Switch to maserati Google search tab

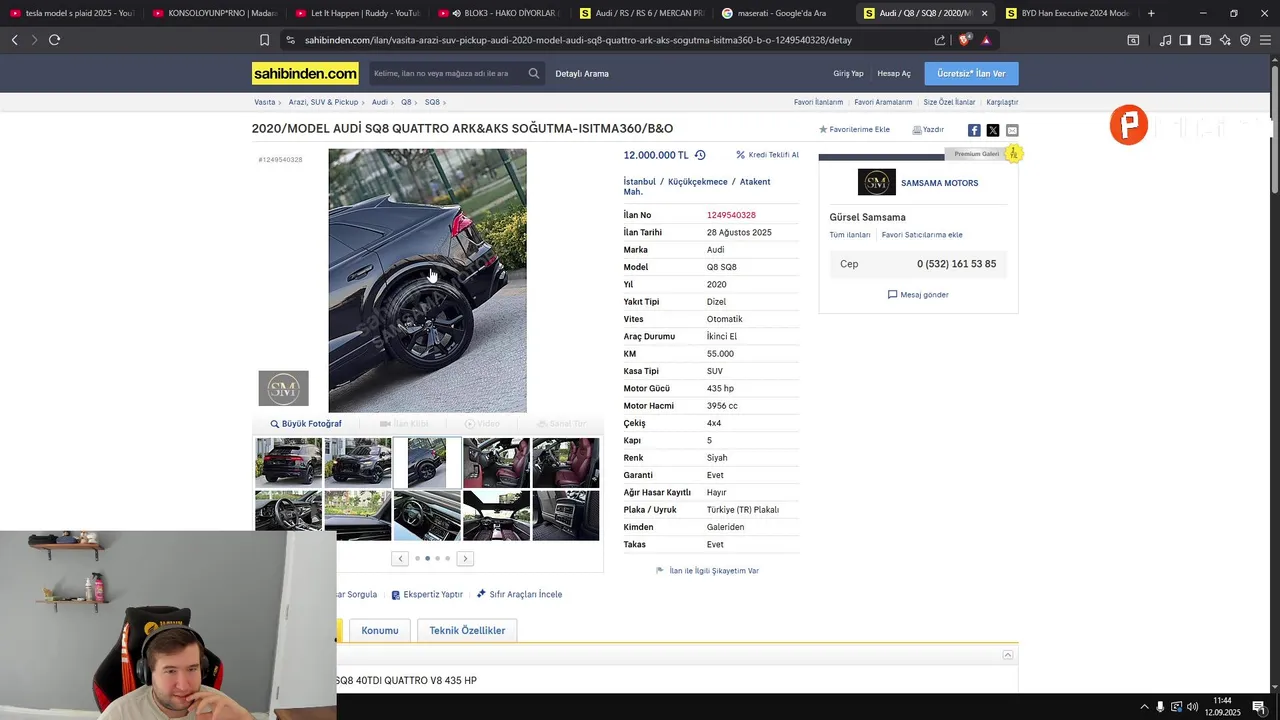(x=786, y=13)
